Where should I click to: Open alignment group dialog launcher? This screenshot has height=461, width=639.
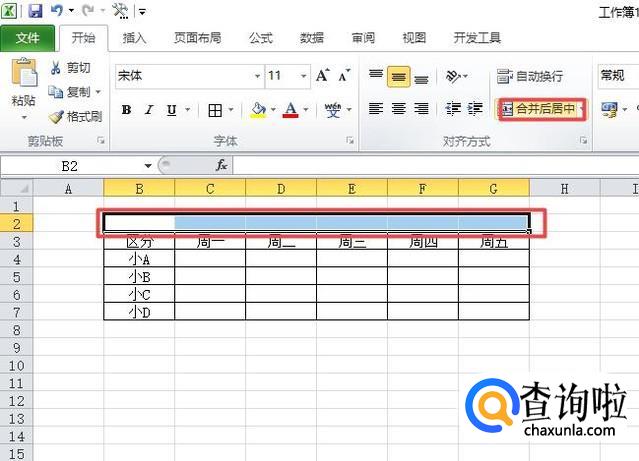click(584, 141)
